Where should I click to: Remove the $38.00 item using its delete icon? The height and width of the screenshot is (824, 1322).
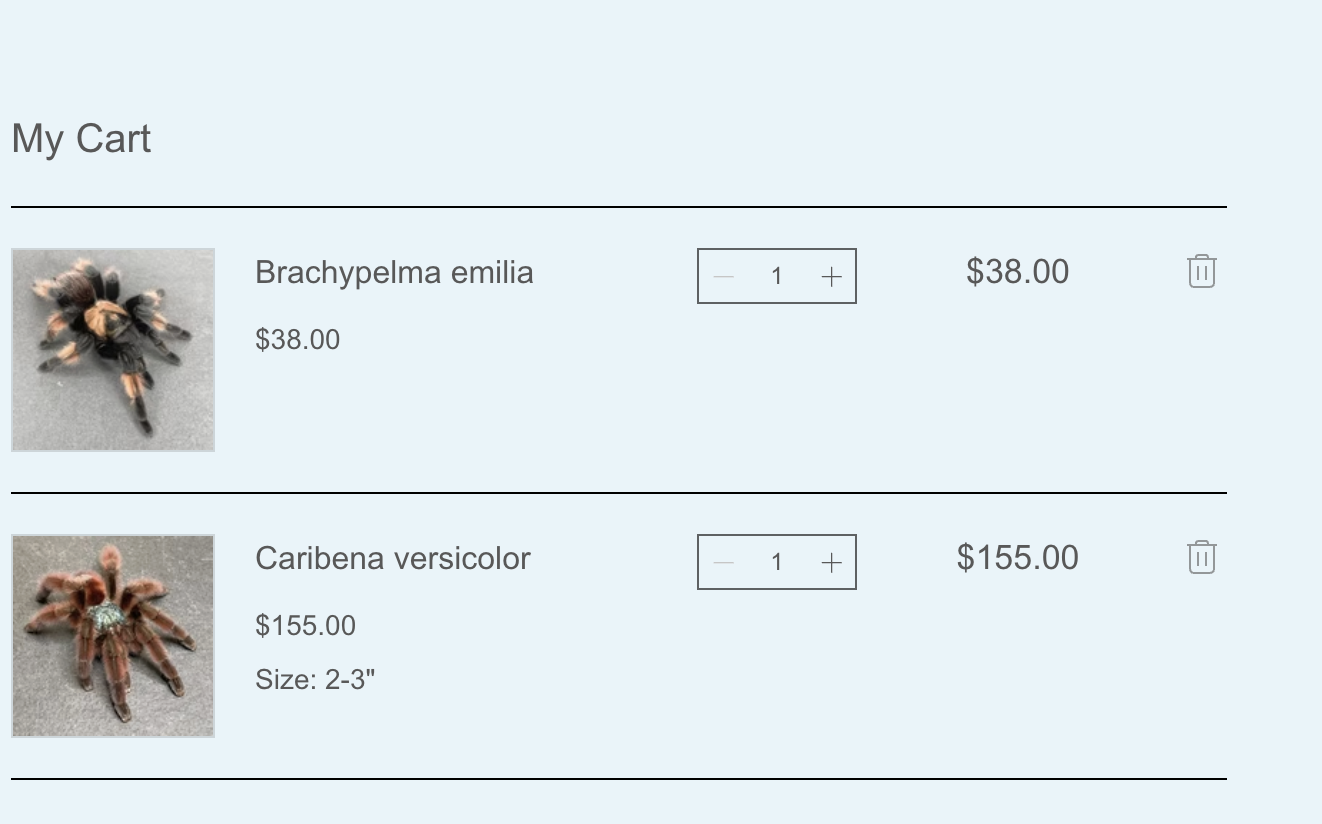1200,271
